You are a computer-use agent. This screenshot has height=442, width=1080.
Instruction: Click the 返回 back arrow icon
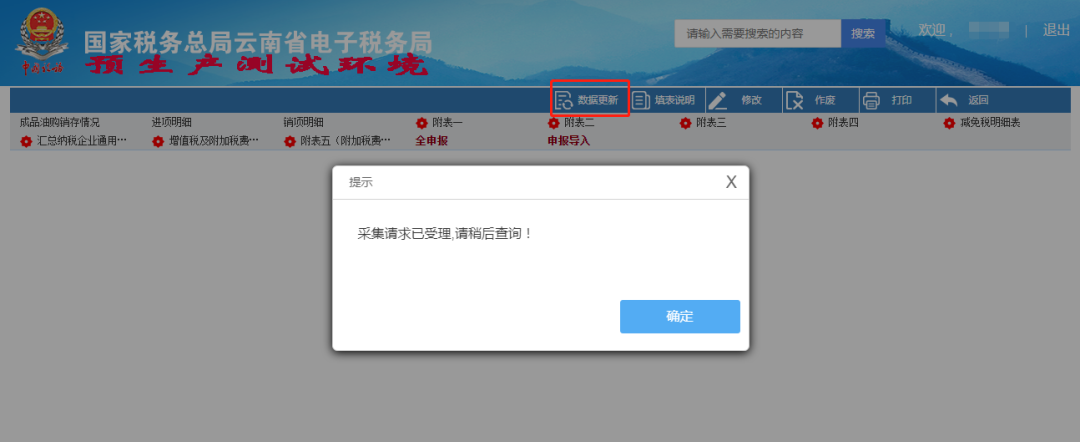pyautogui.click(x=948, y=101)
